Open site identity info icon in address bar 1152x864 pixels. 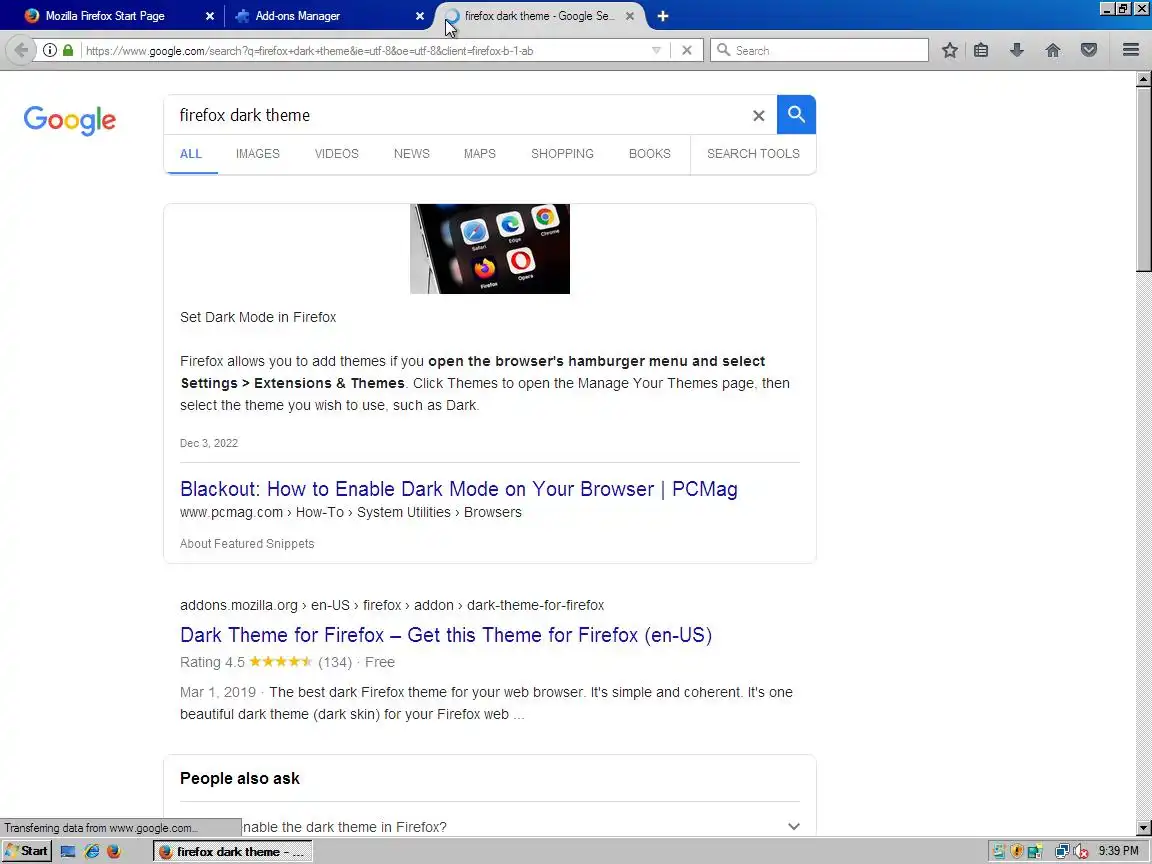[x=49, y=50]
